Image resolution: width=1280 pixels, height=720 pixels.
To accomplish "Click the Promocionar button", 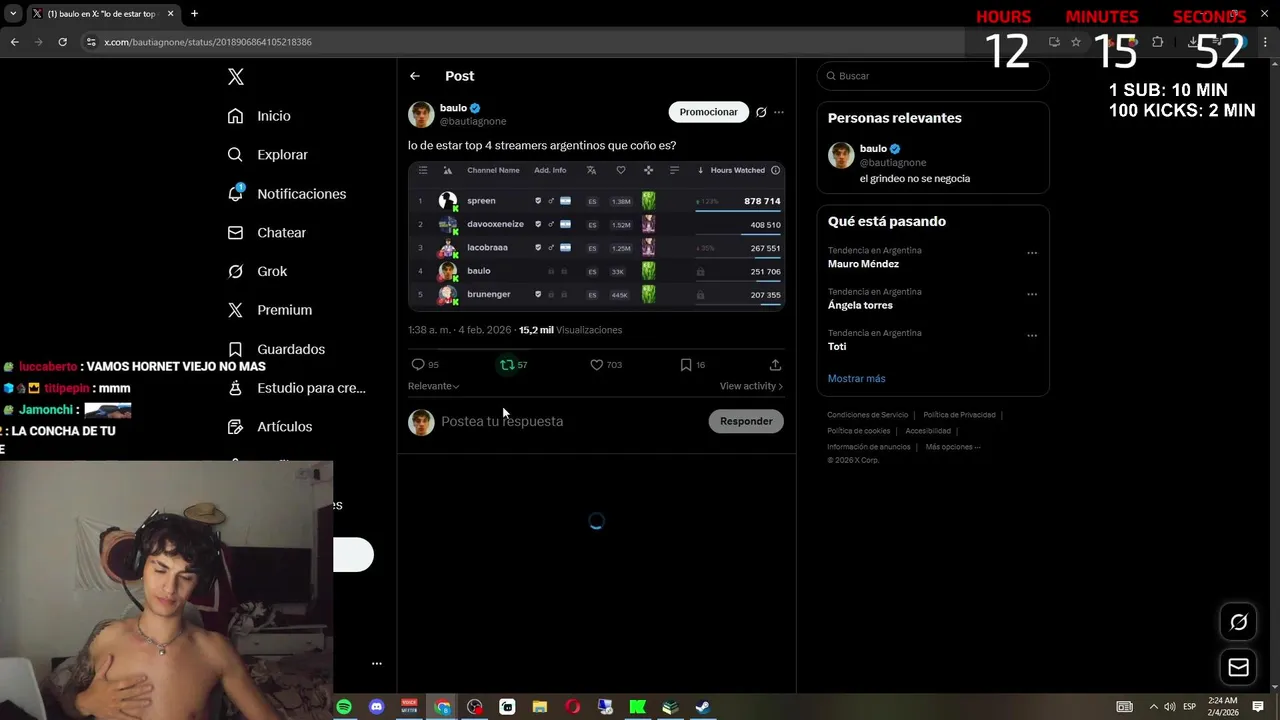I will (708, 112).
